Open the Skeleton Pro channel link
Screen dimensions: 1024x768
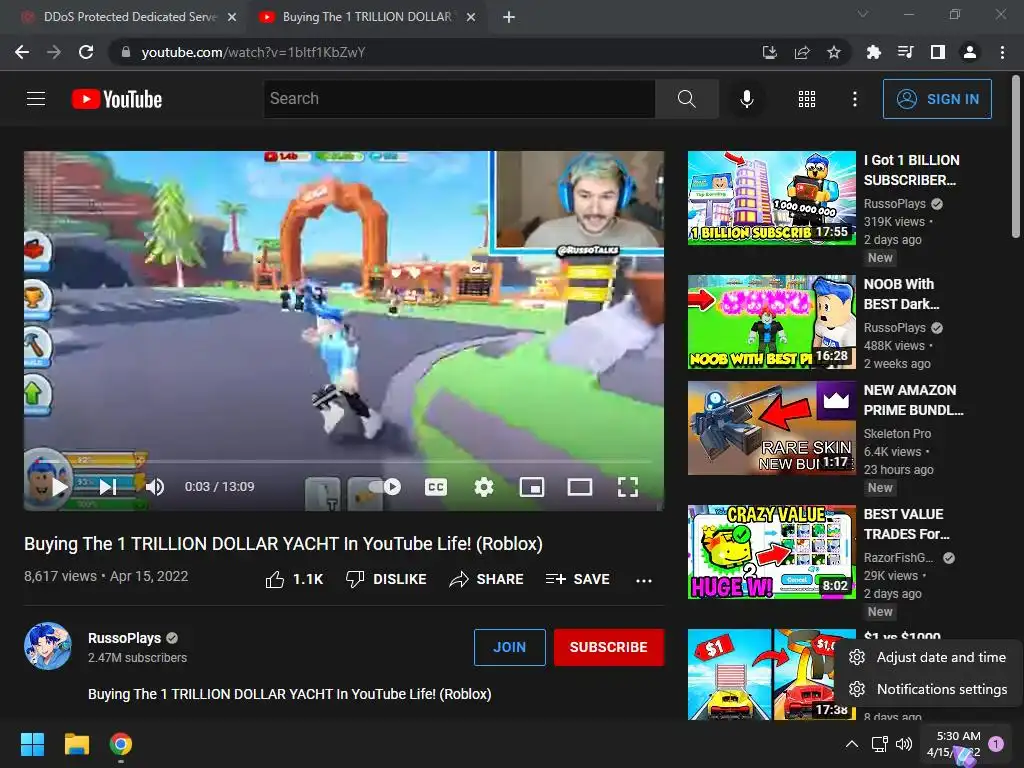897,434
